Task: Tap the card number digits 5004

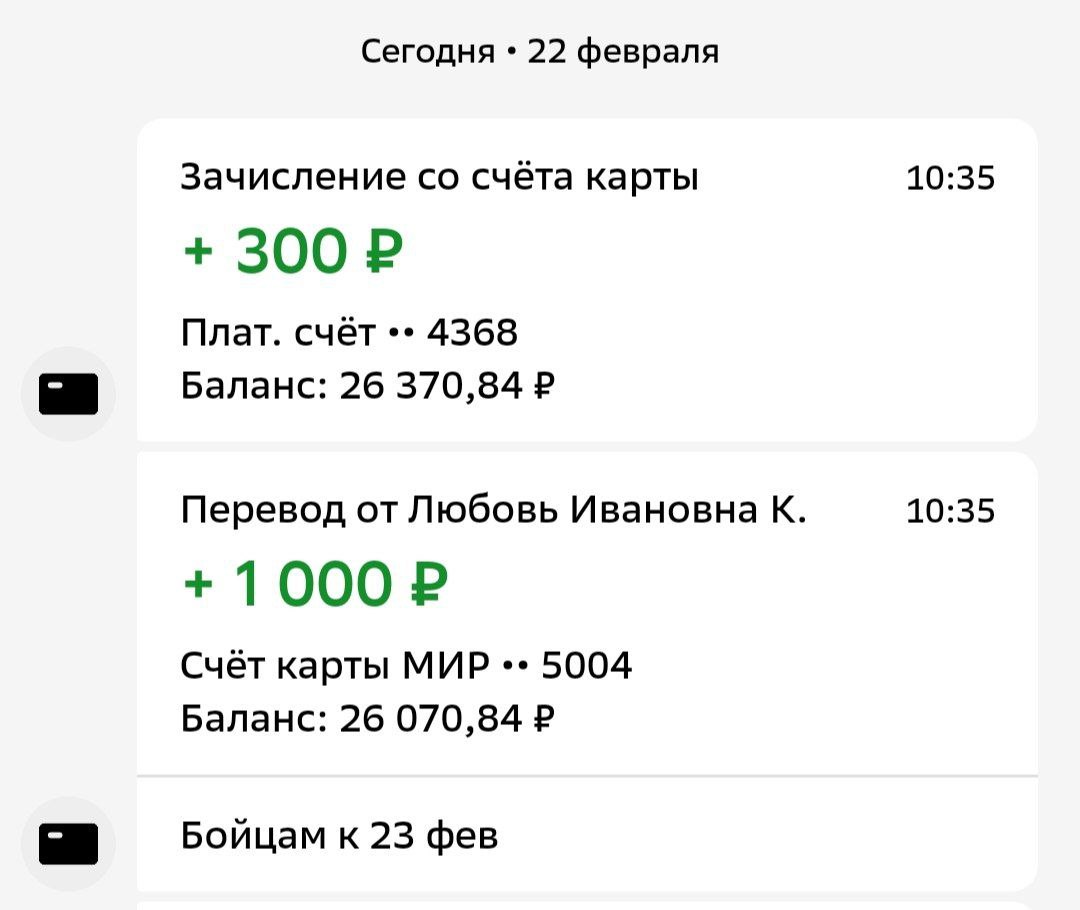Action: click(x=587, y=666)
